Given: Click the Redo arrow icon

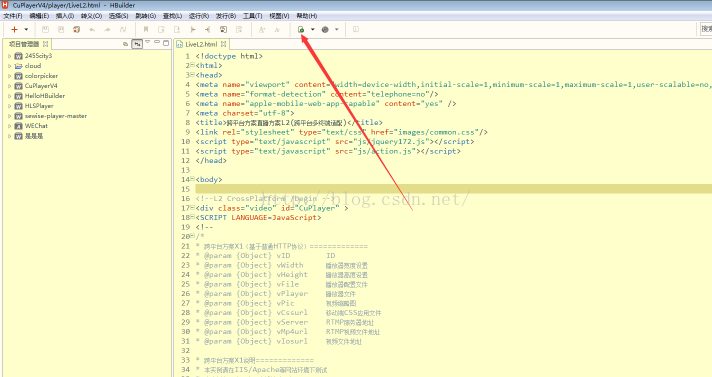Looking at the screenshot, I should click(108, 30).
